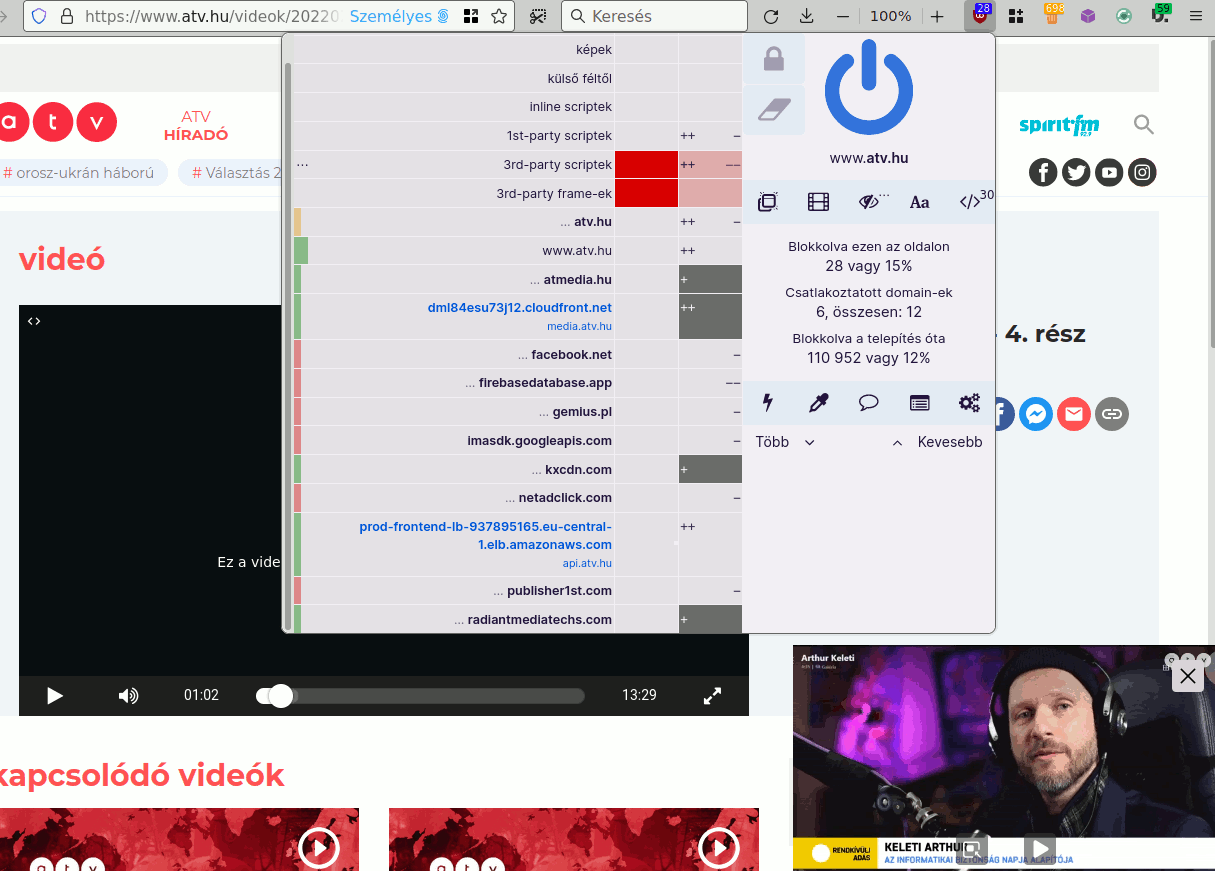Open the ATV Instagram page icon

(x=1142, y=173)
